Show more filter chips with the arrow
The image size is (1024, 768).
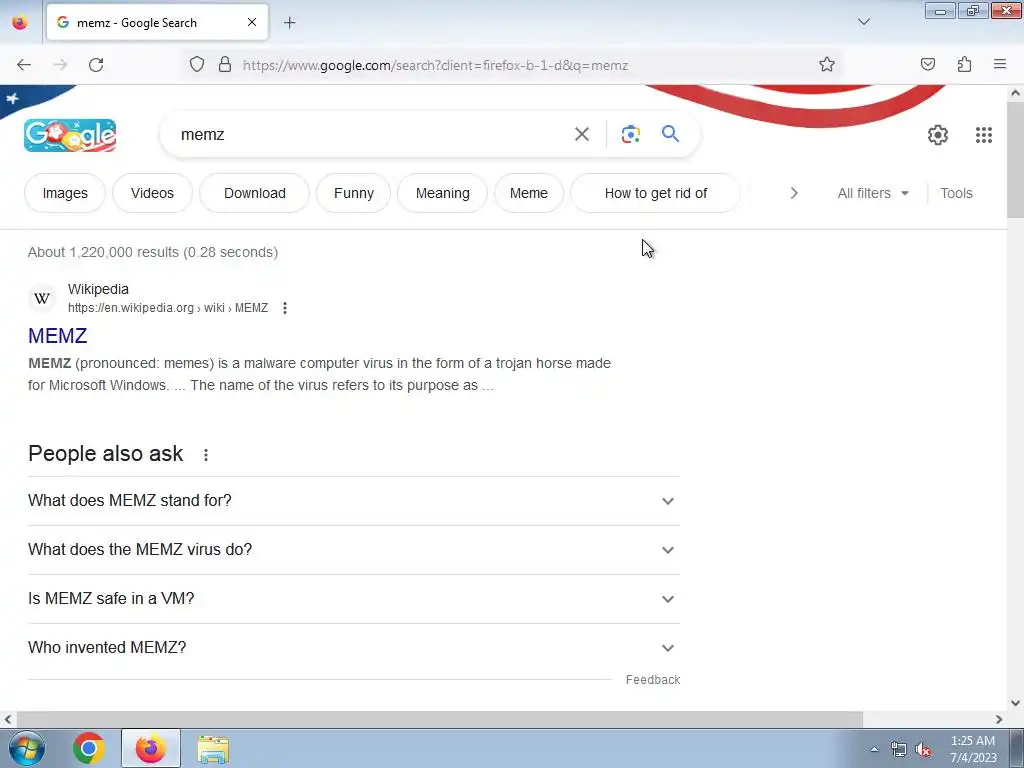click(x=793, y=193)
